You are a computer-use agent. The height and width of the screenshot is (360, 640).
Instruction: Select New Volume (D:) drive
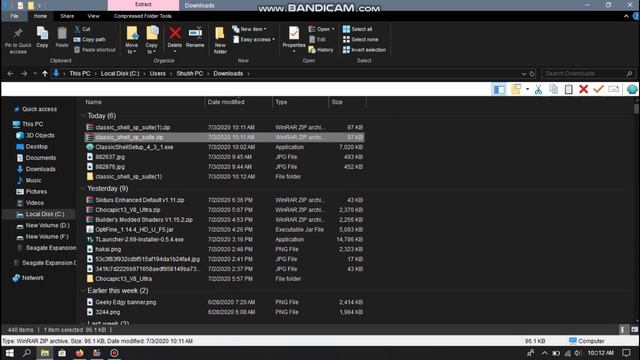tap(47, 225)
